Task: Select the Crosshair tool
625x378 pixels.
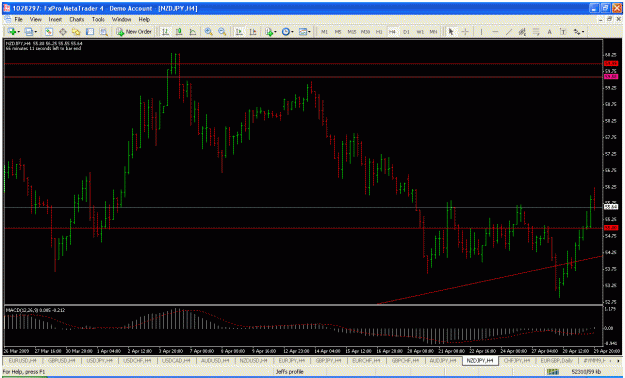Action: click(x=465, y=32)
